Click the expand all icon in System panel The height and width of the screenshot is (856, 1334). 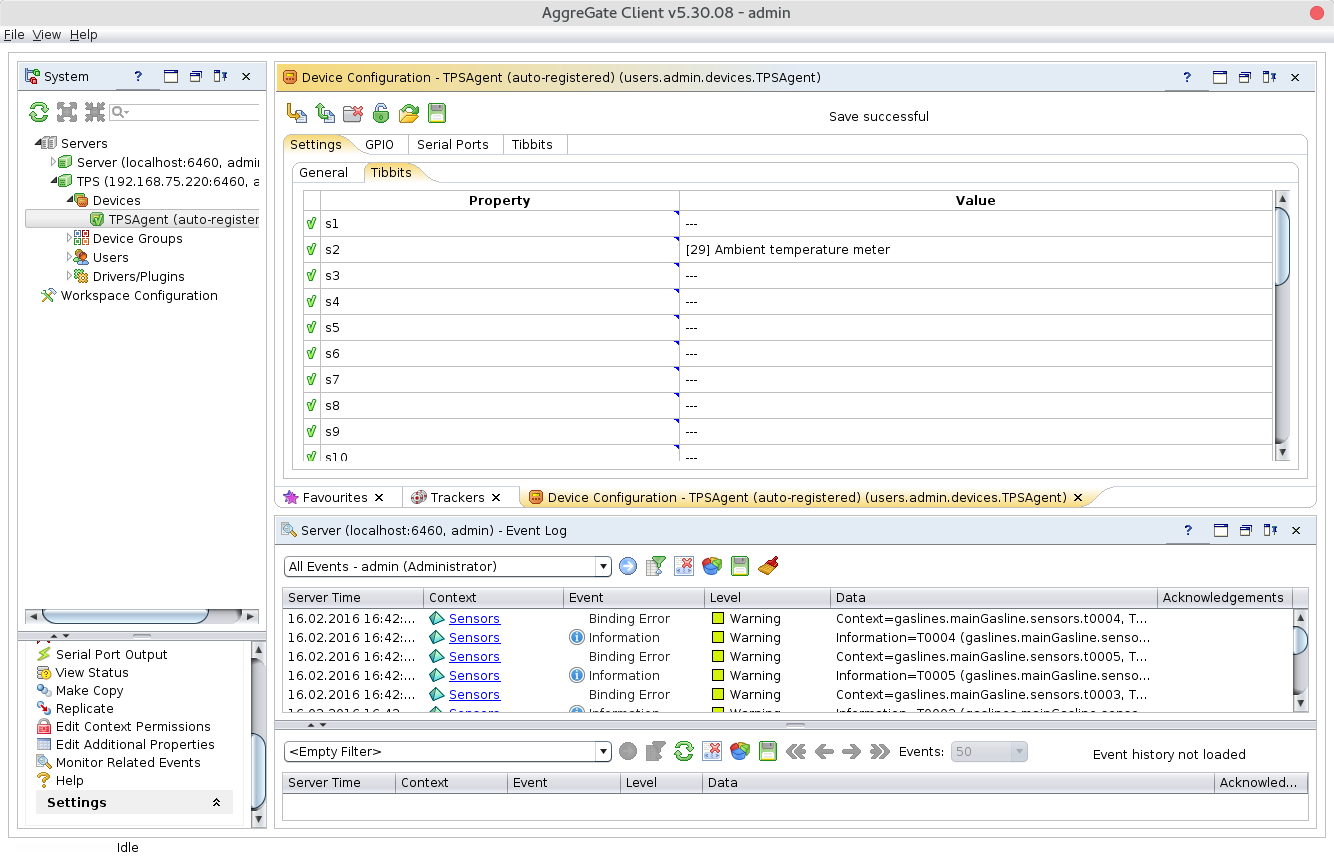66,112
